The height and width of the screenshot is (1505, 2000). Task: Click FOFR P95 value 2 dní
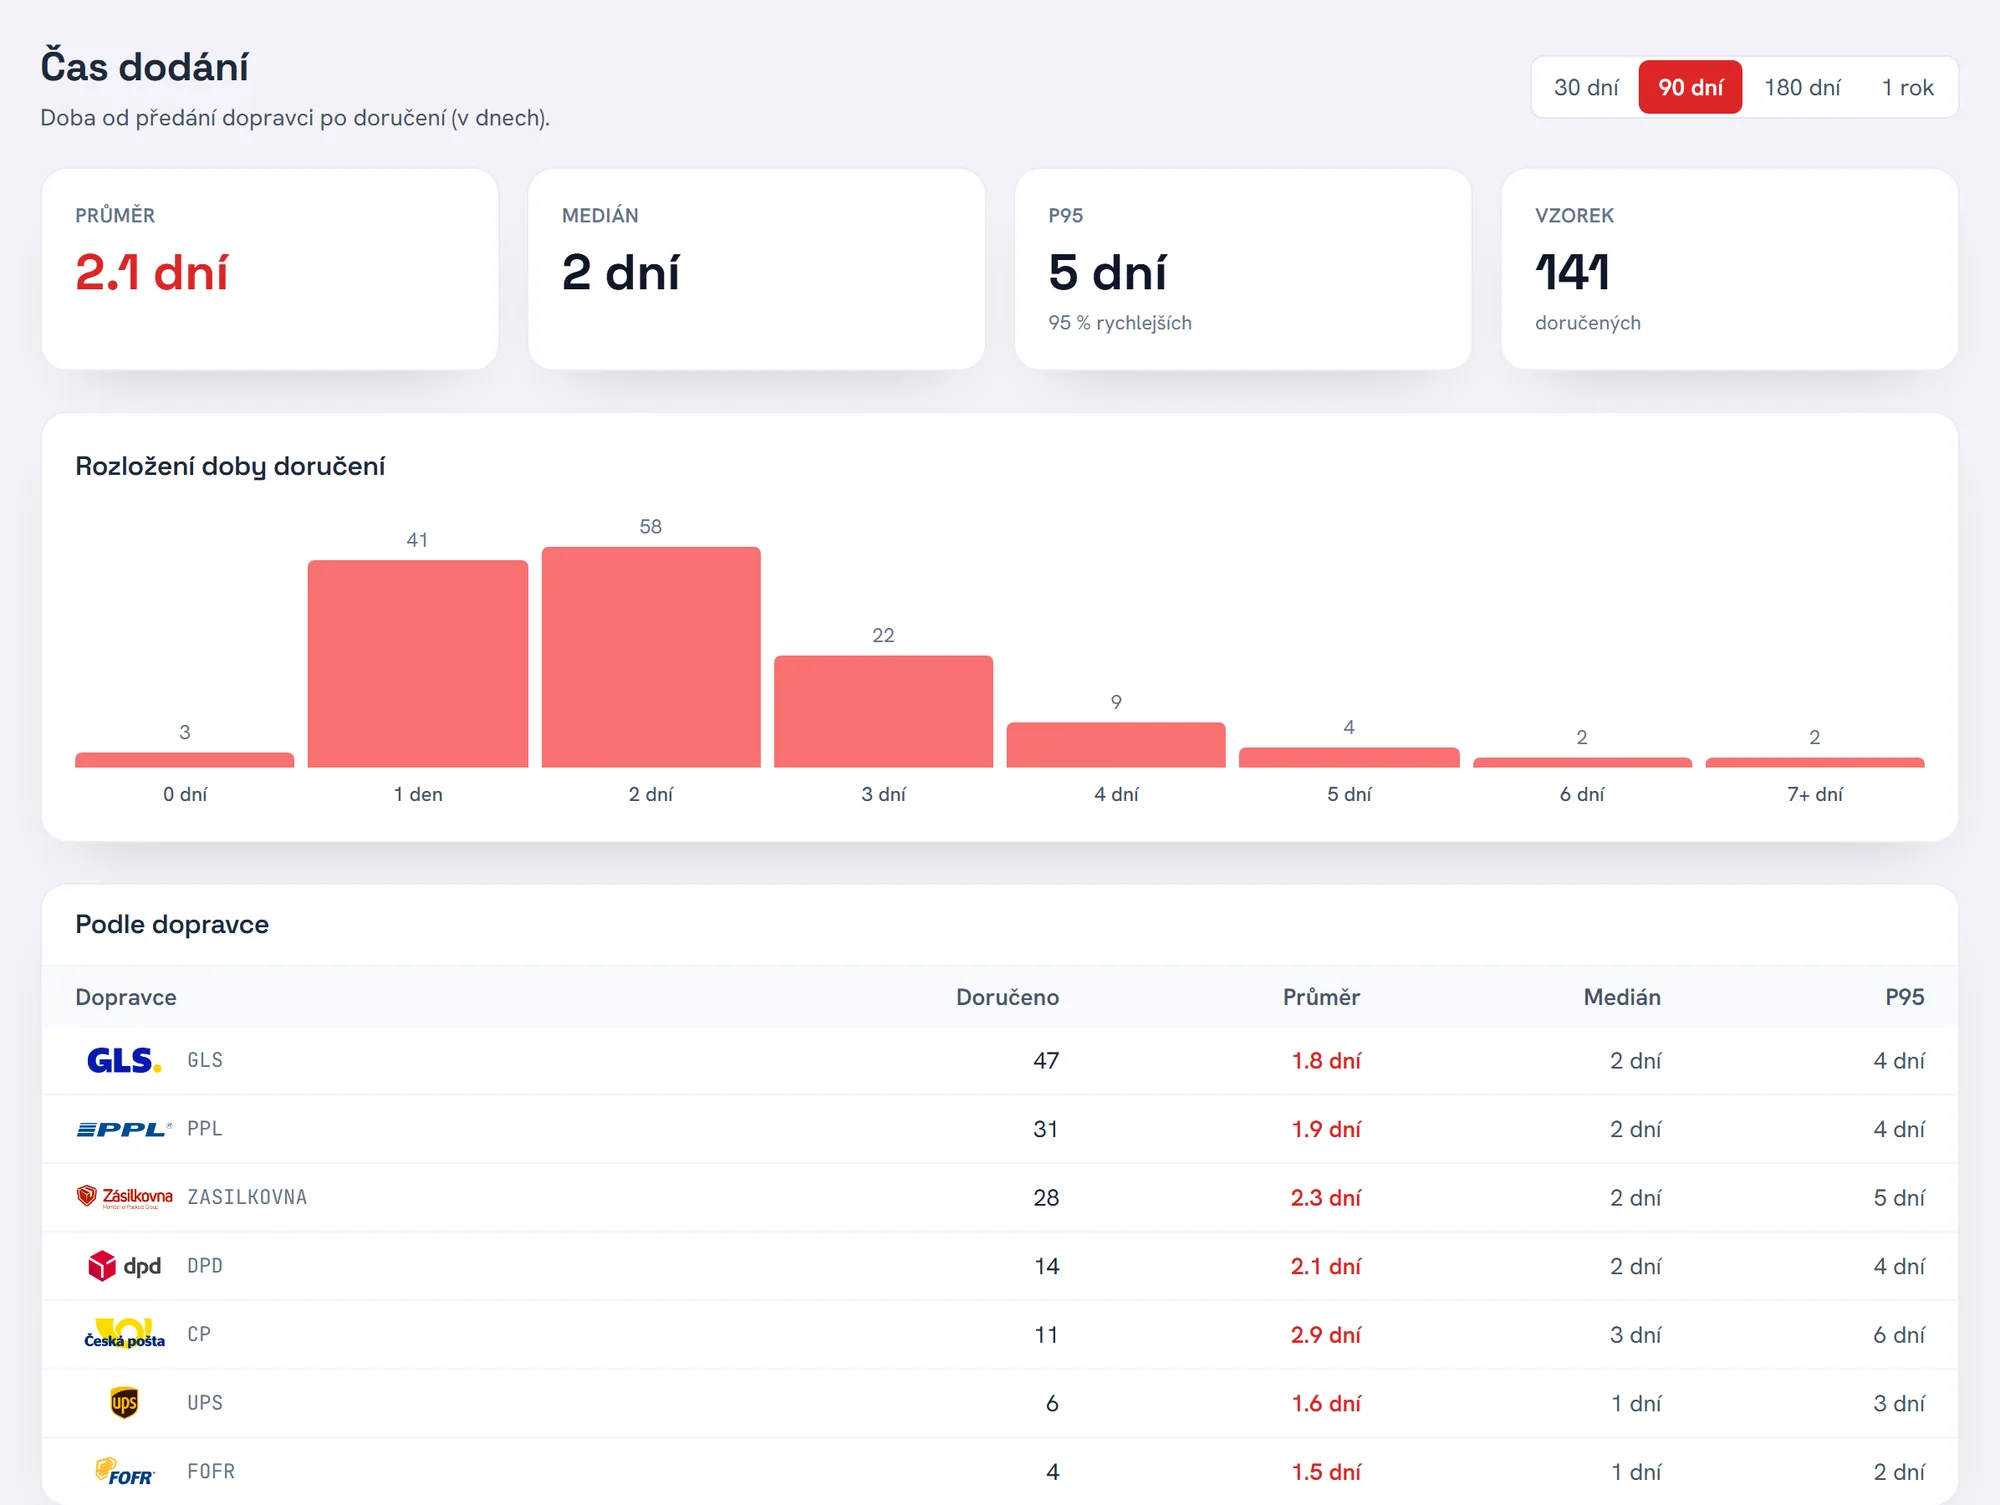[1899, 1472]
